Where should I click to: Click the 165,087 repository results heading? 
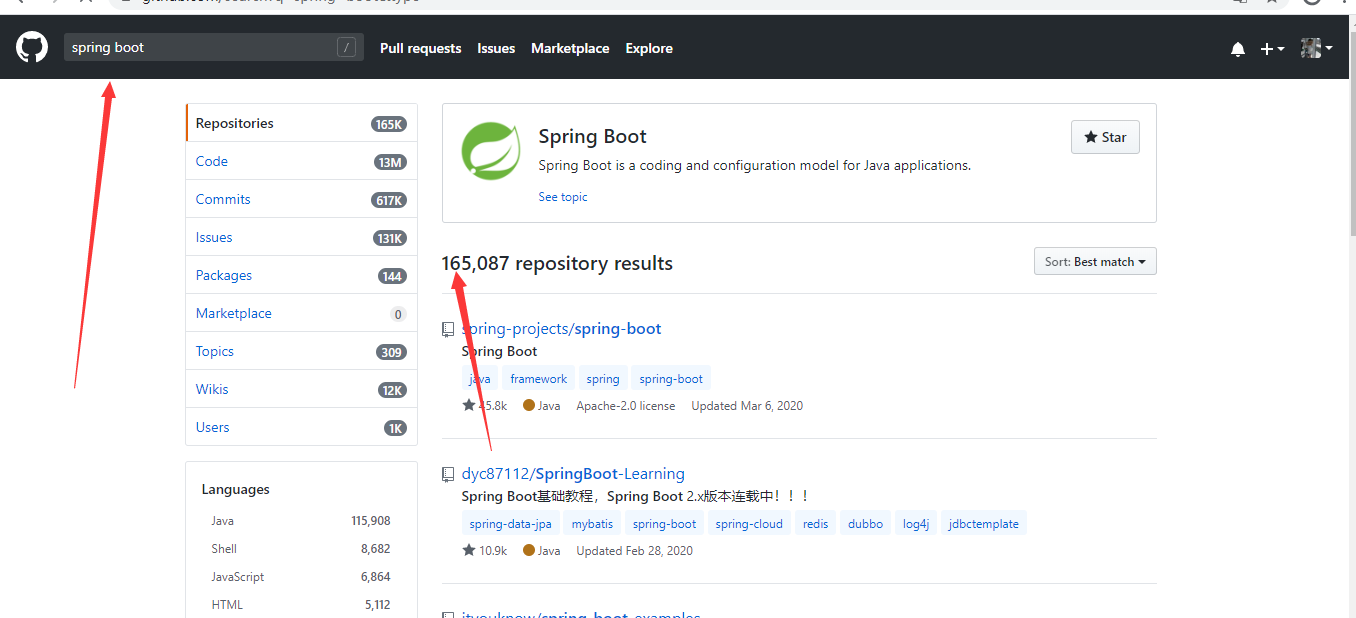(557, 264)
